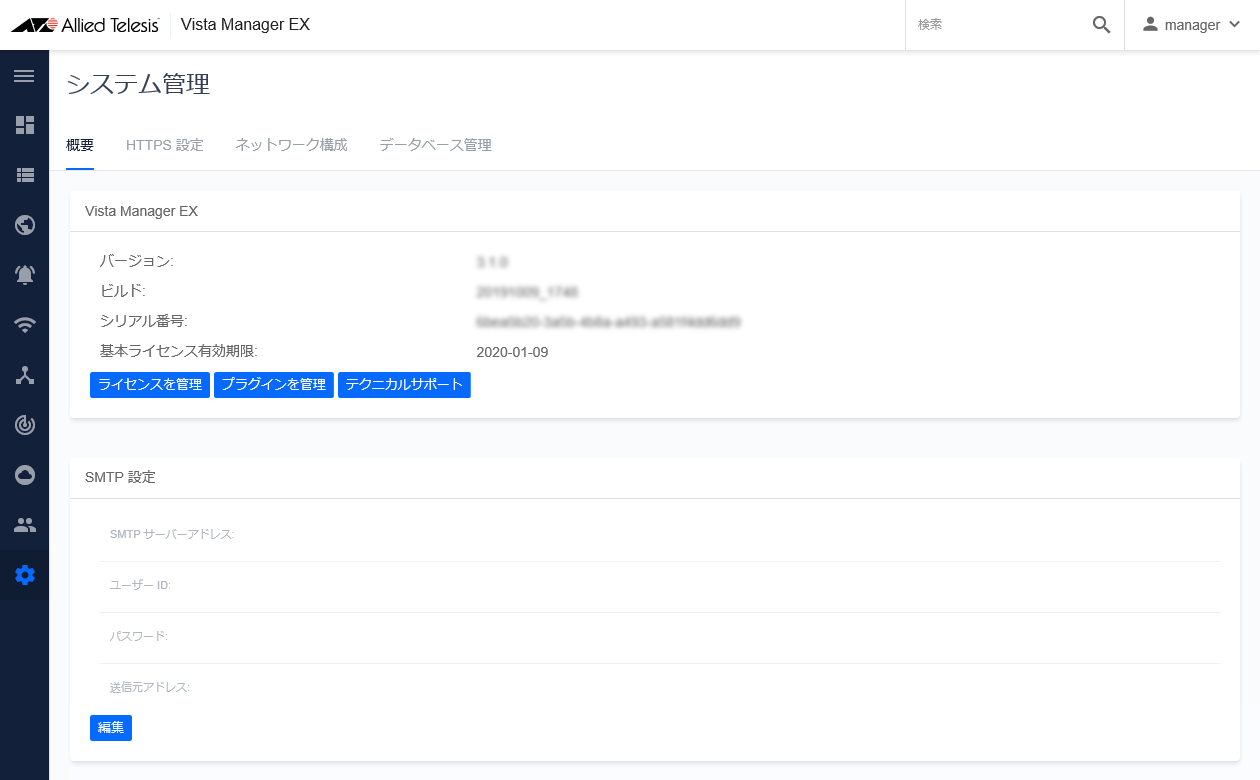Screen dimensions: 1260x780
Task: Switch to the HTTPS 設定 tab
Action: (165, 145)
